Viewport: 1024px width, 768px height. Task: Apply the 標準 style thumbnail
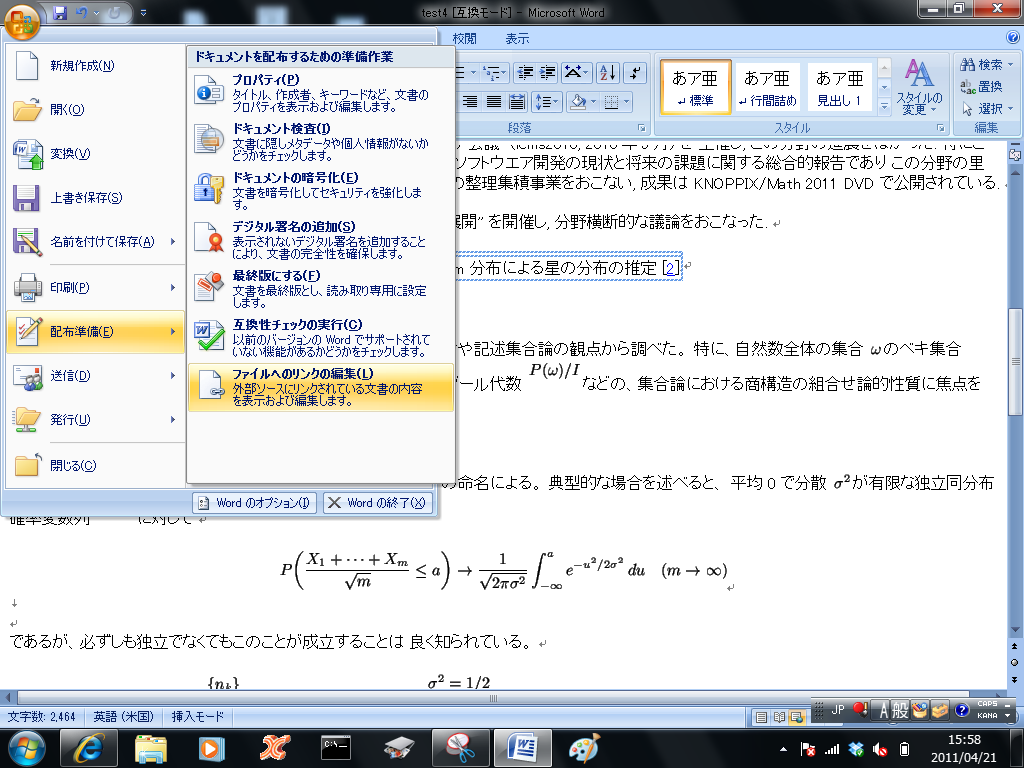coord(696,87)
